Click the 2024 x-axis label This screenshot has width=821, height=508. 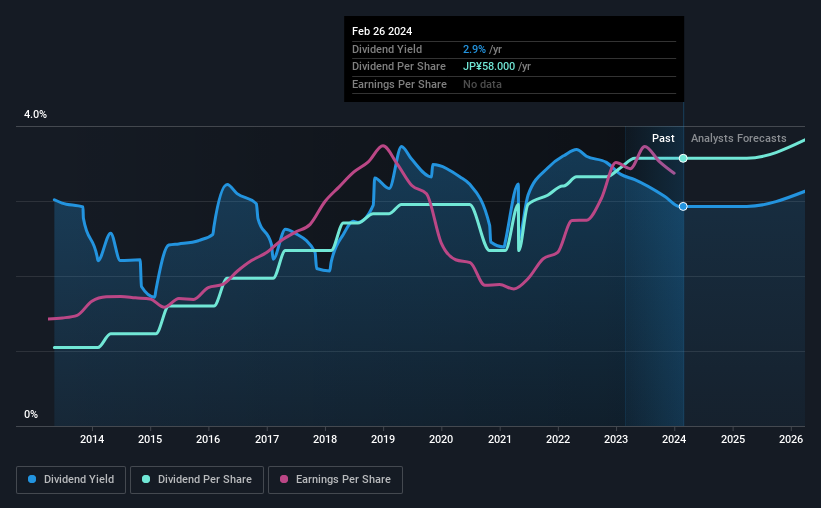674,439
